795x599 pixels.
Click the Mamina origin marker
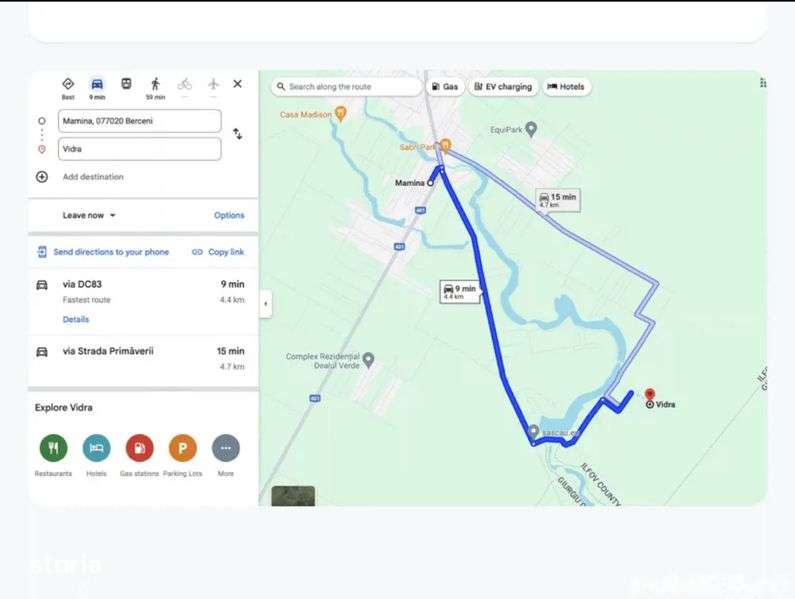click(430, 183)
